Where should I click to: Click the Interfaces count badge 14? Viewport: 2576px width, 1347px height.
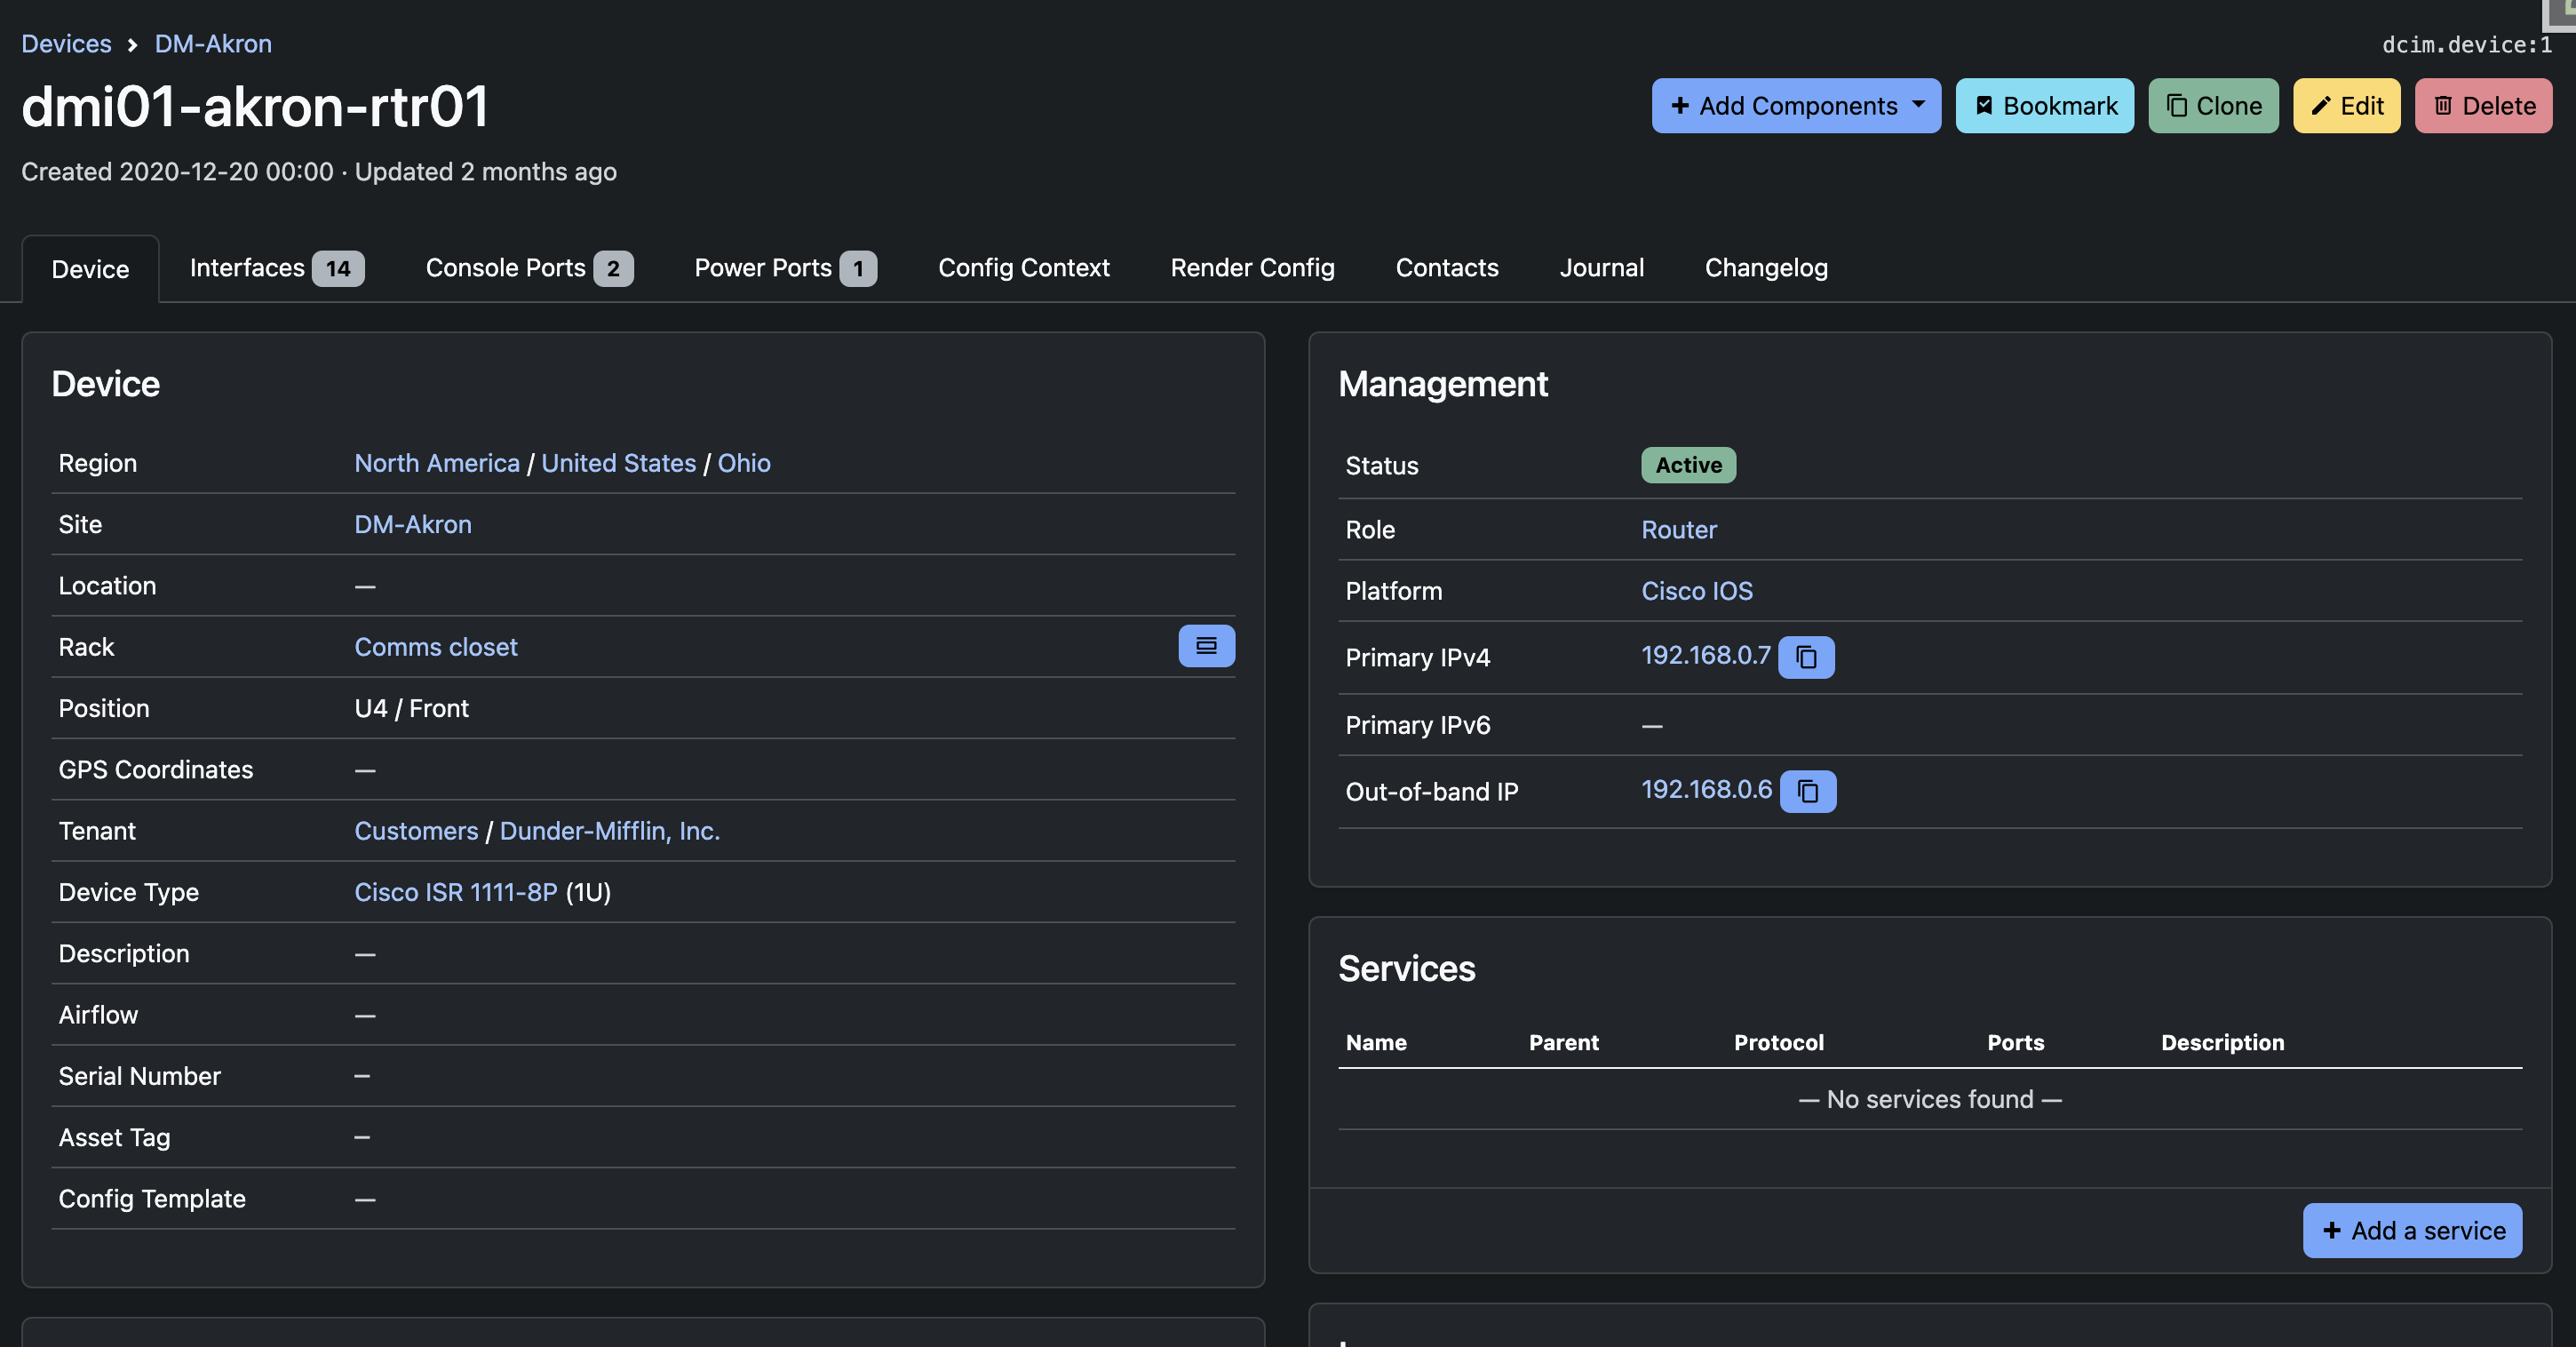pos(338,268)
